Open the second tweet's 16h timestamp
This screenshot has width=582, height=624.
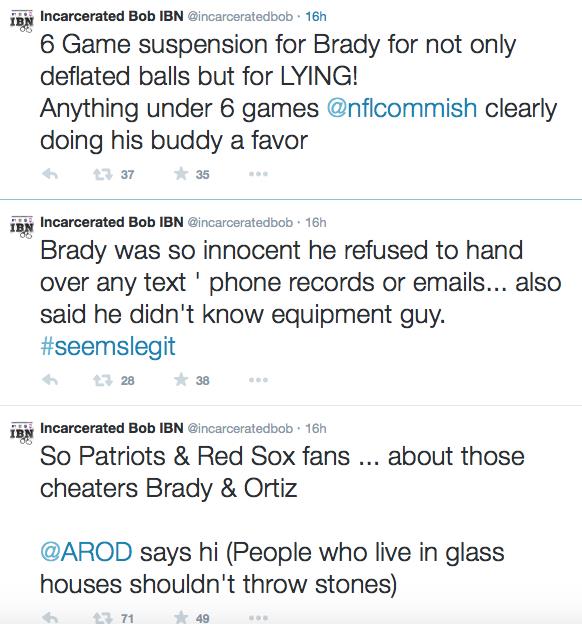tap(316, 222)
